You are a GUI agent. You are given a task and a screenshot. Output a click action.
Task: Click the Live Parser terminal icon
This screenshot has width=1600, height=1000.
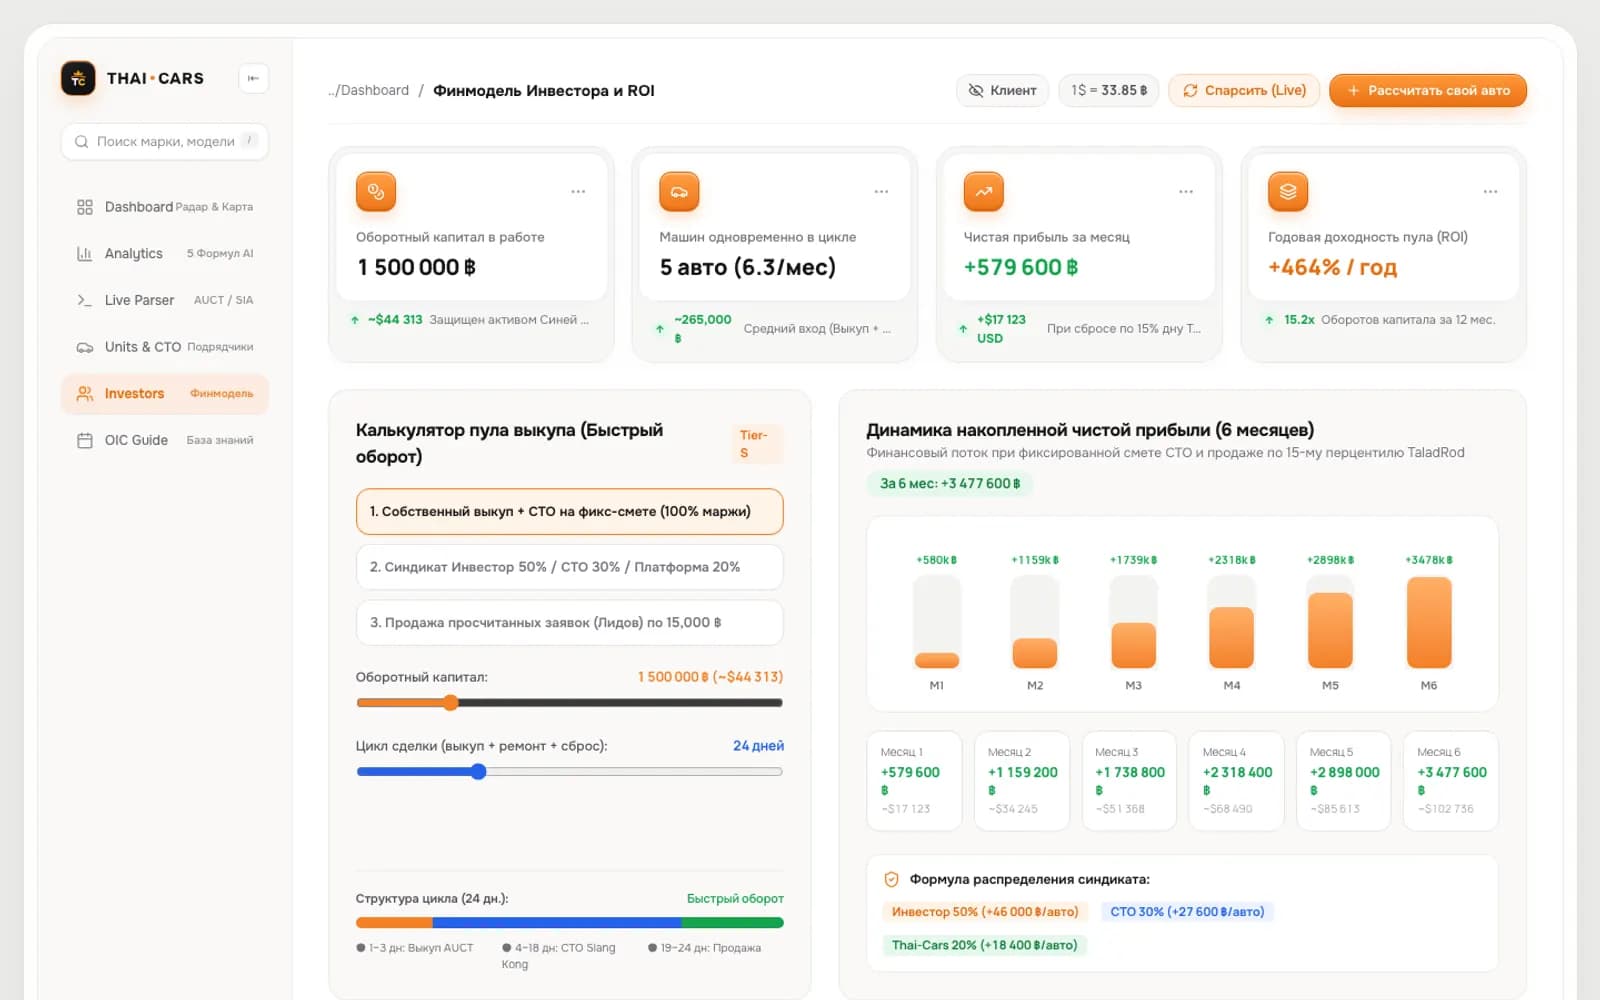[85, 300]
